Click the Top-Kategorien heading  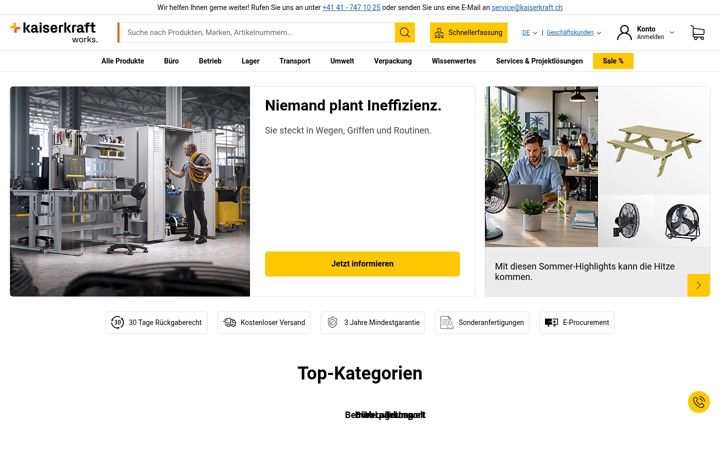(360, 373)
